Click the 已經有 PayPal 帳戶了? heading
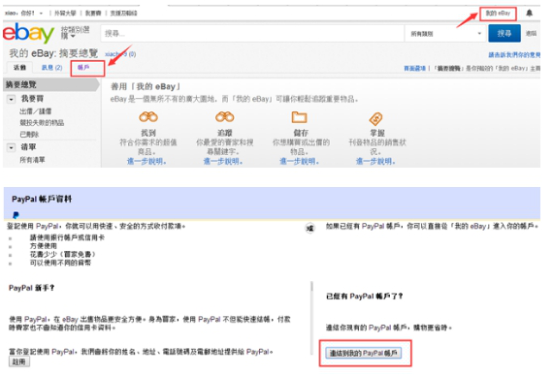 [365, 296]
